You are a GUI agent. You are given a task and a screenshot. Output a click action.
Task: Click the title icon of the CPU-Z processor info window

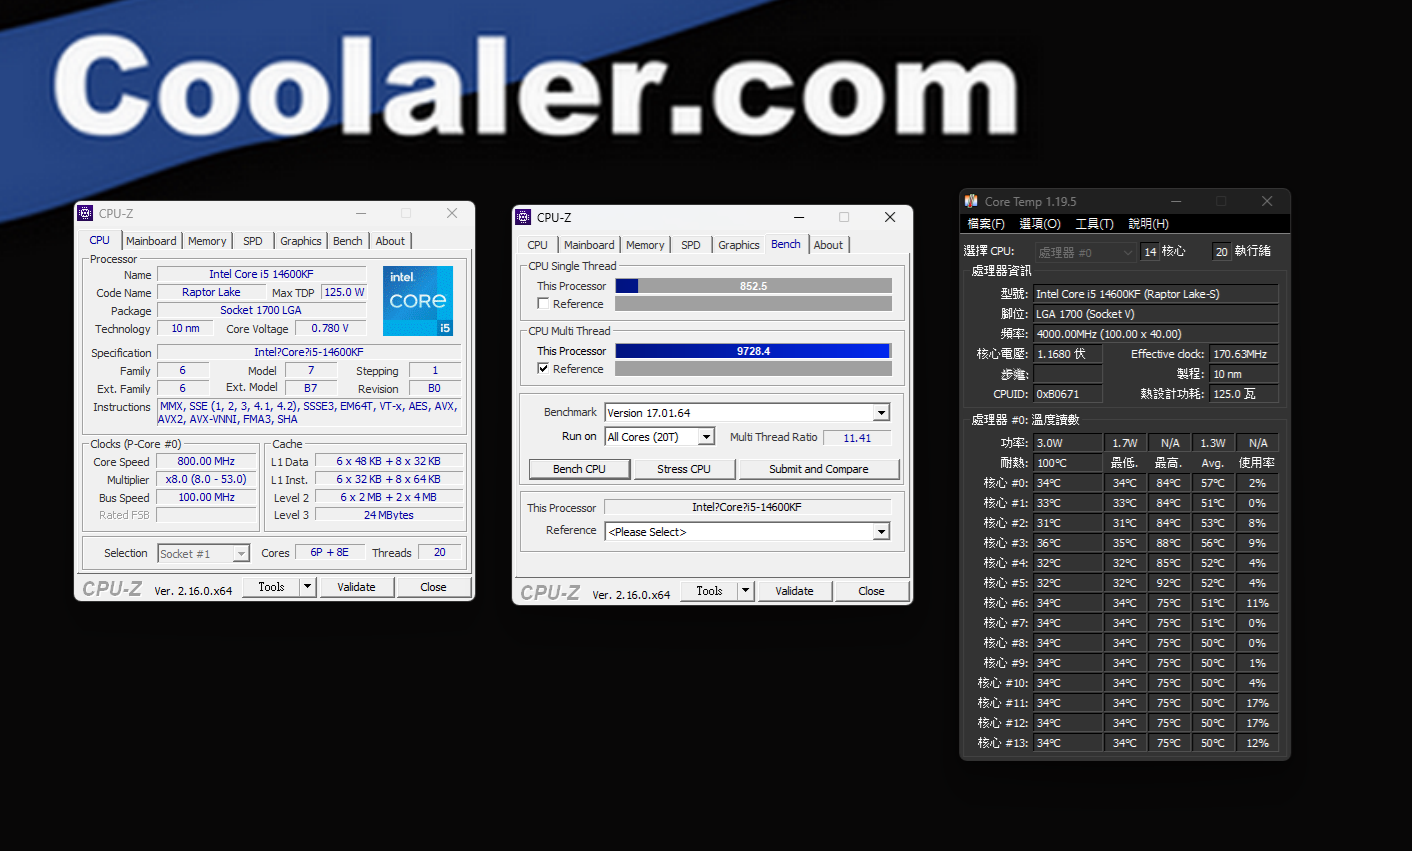pos(85,213)
